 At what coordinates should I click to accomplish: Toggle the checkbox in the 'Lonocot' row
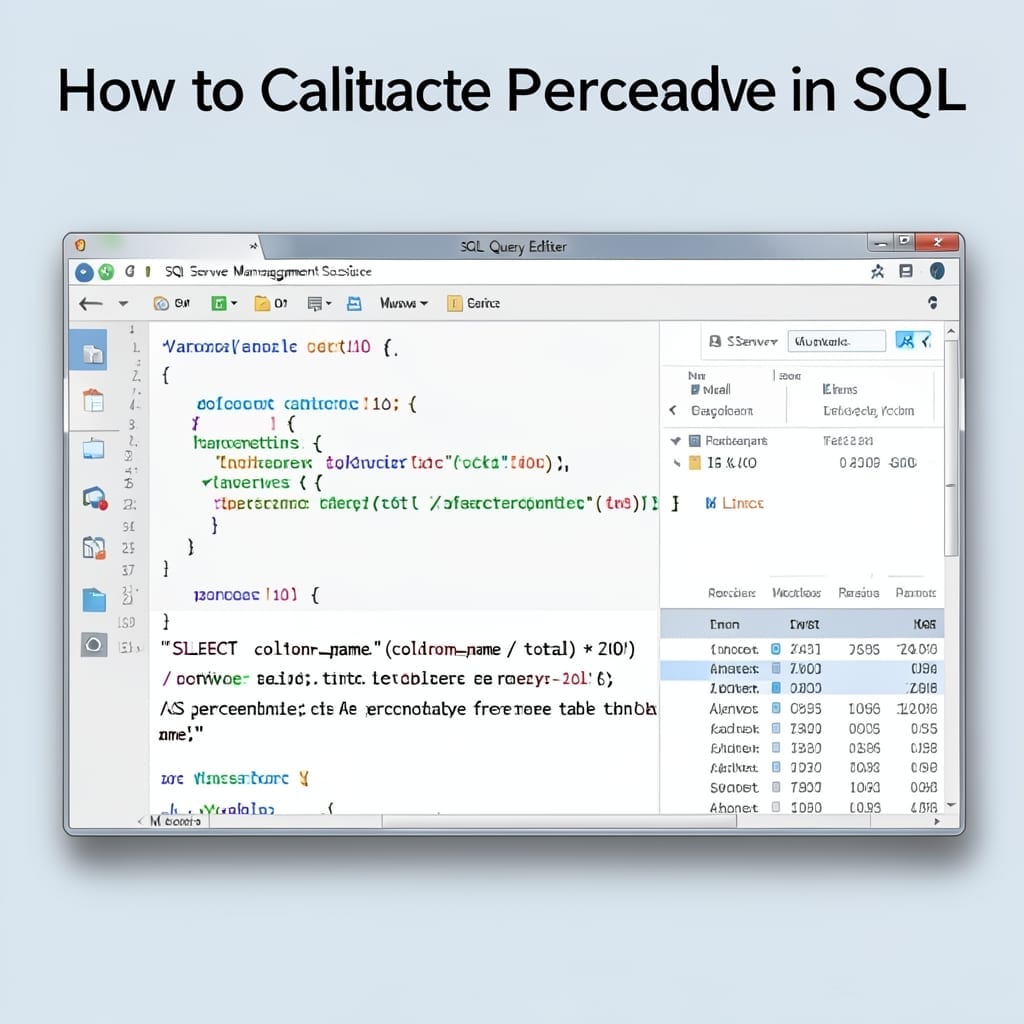coord(776,649)
